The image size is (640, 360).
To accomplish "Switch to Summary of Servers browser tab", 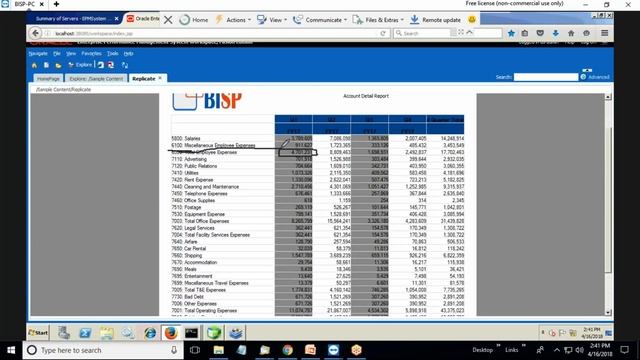I will 73,19.
